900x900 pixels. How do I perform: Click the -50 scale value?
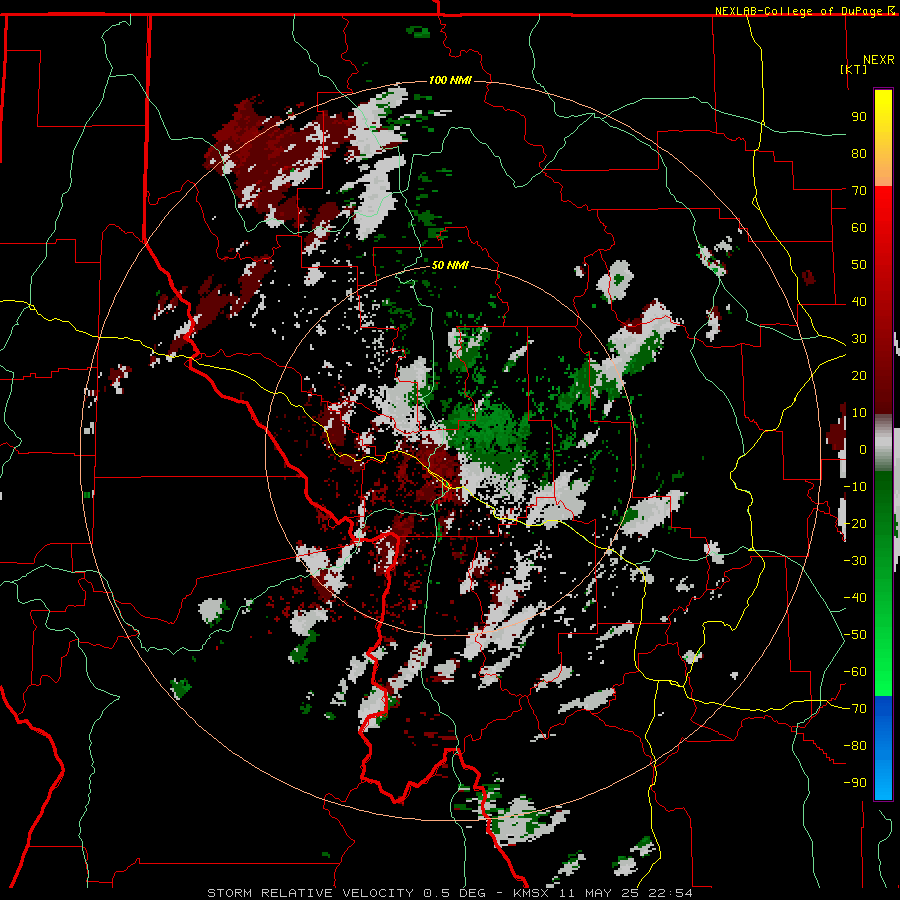pyautogui.click(x=855, y=635)
